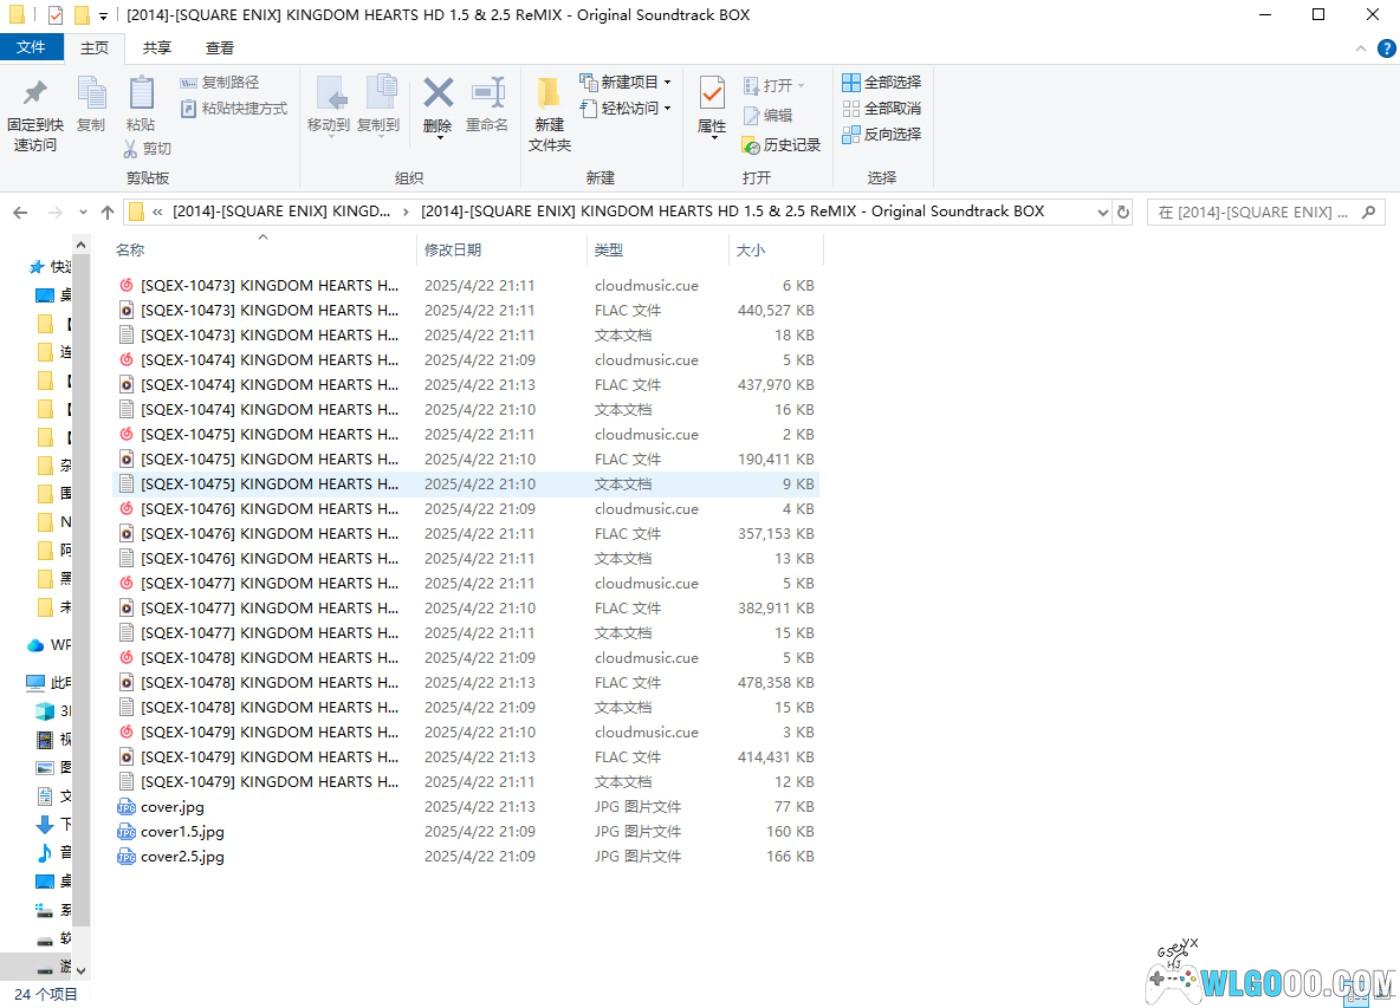1400x1008 pixels.
Task: Click the Copy Path button
Action: [220, 82]
